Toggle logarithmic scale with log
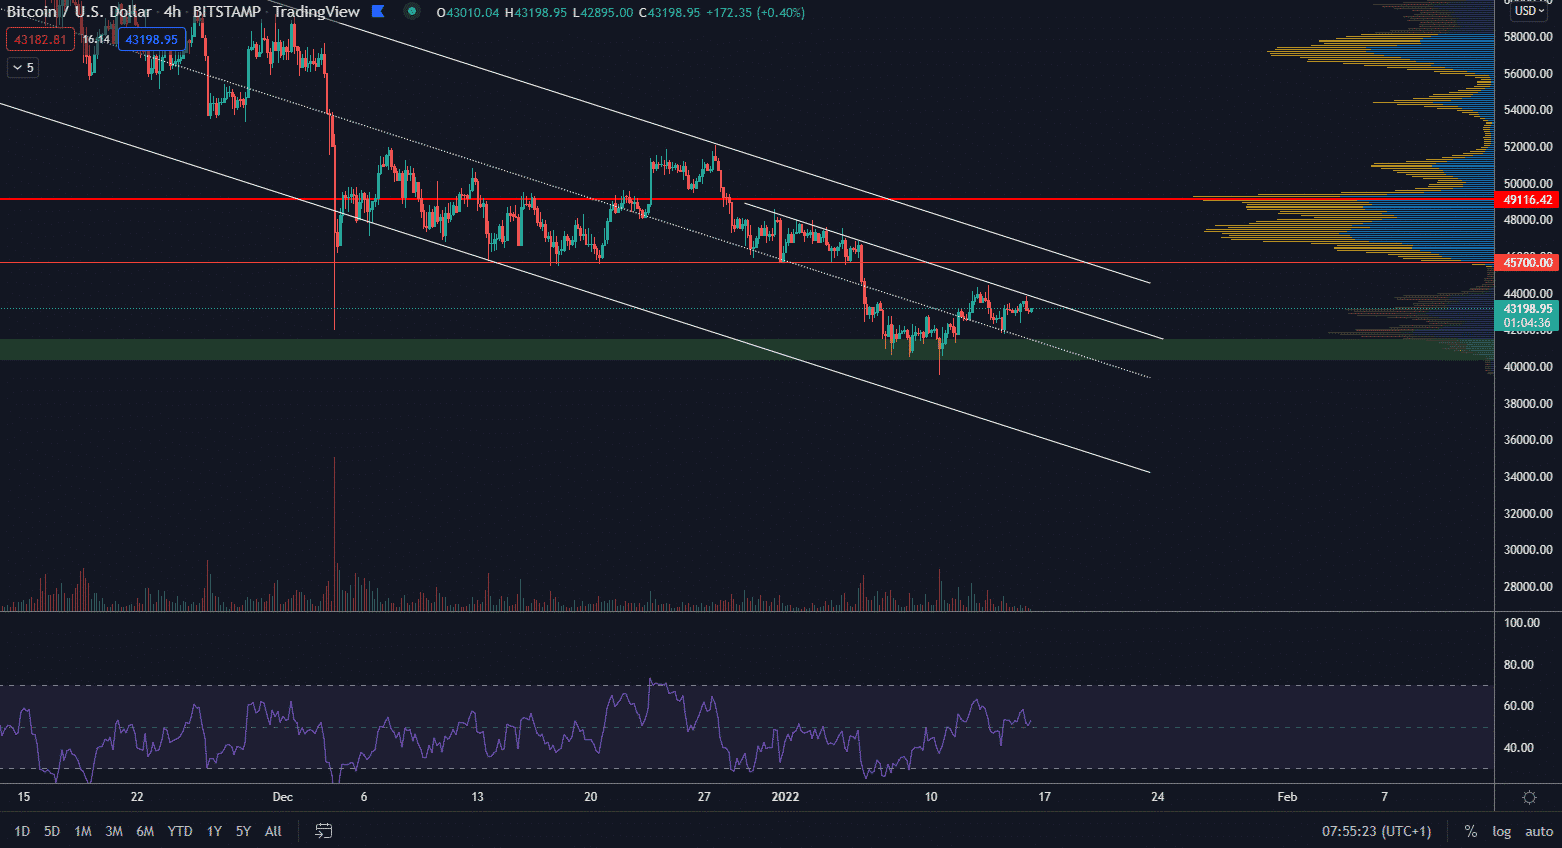The width and height of the screenshot is (1562, 848). coord(1501,831)
